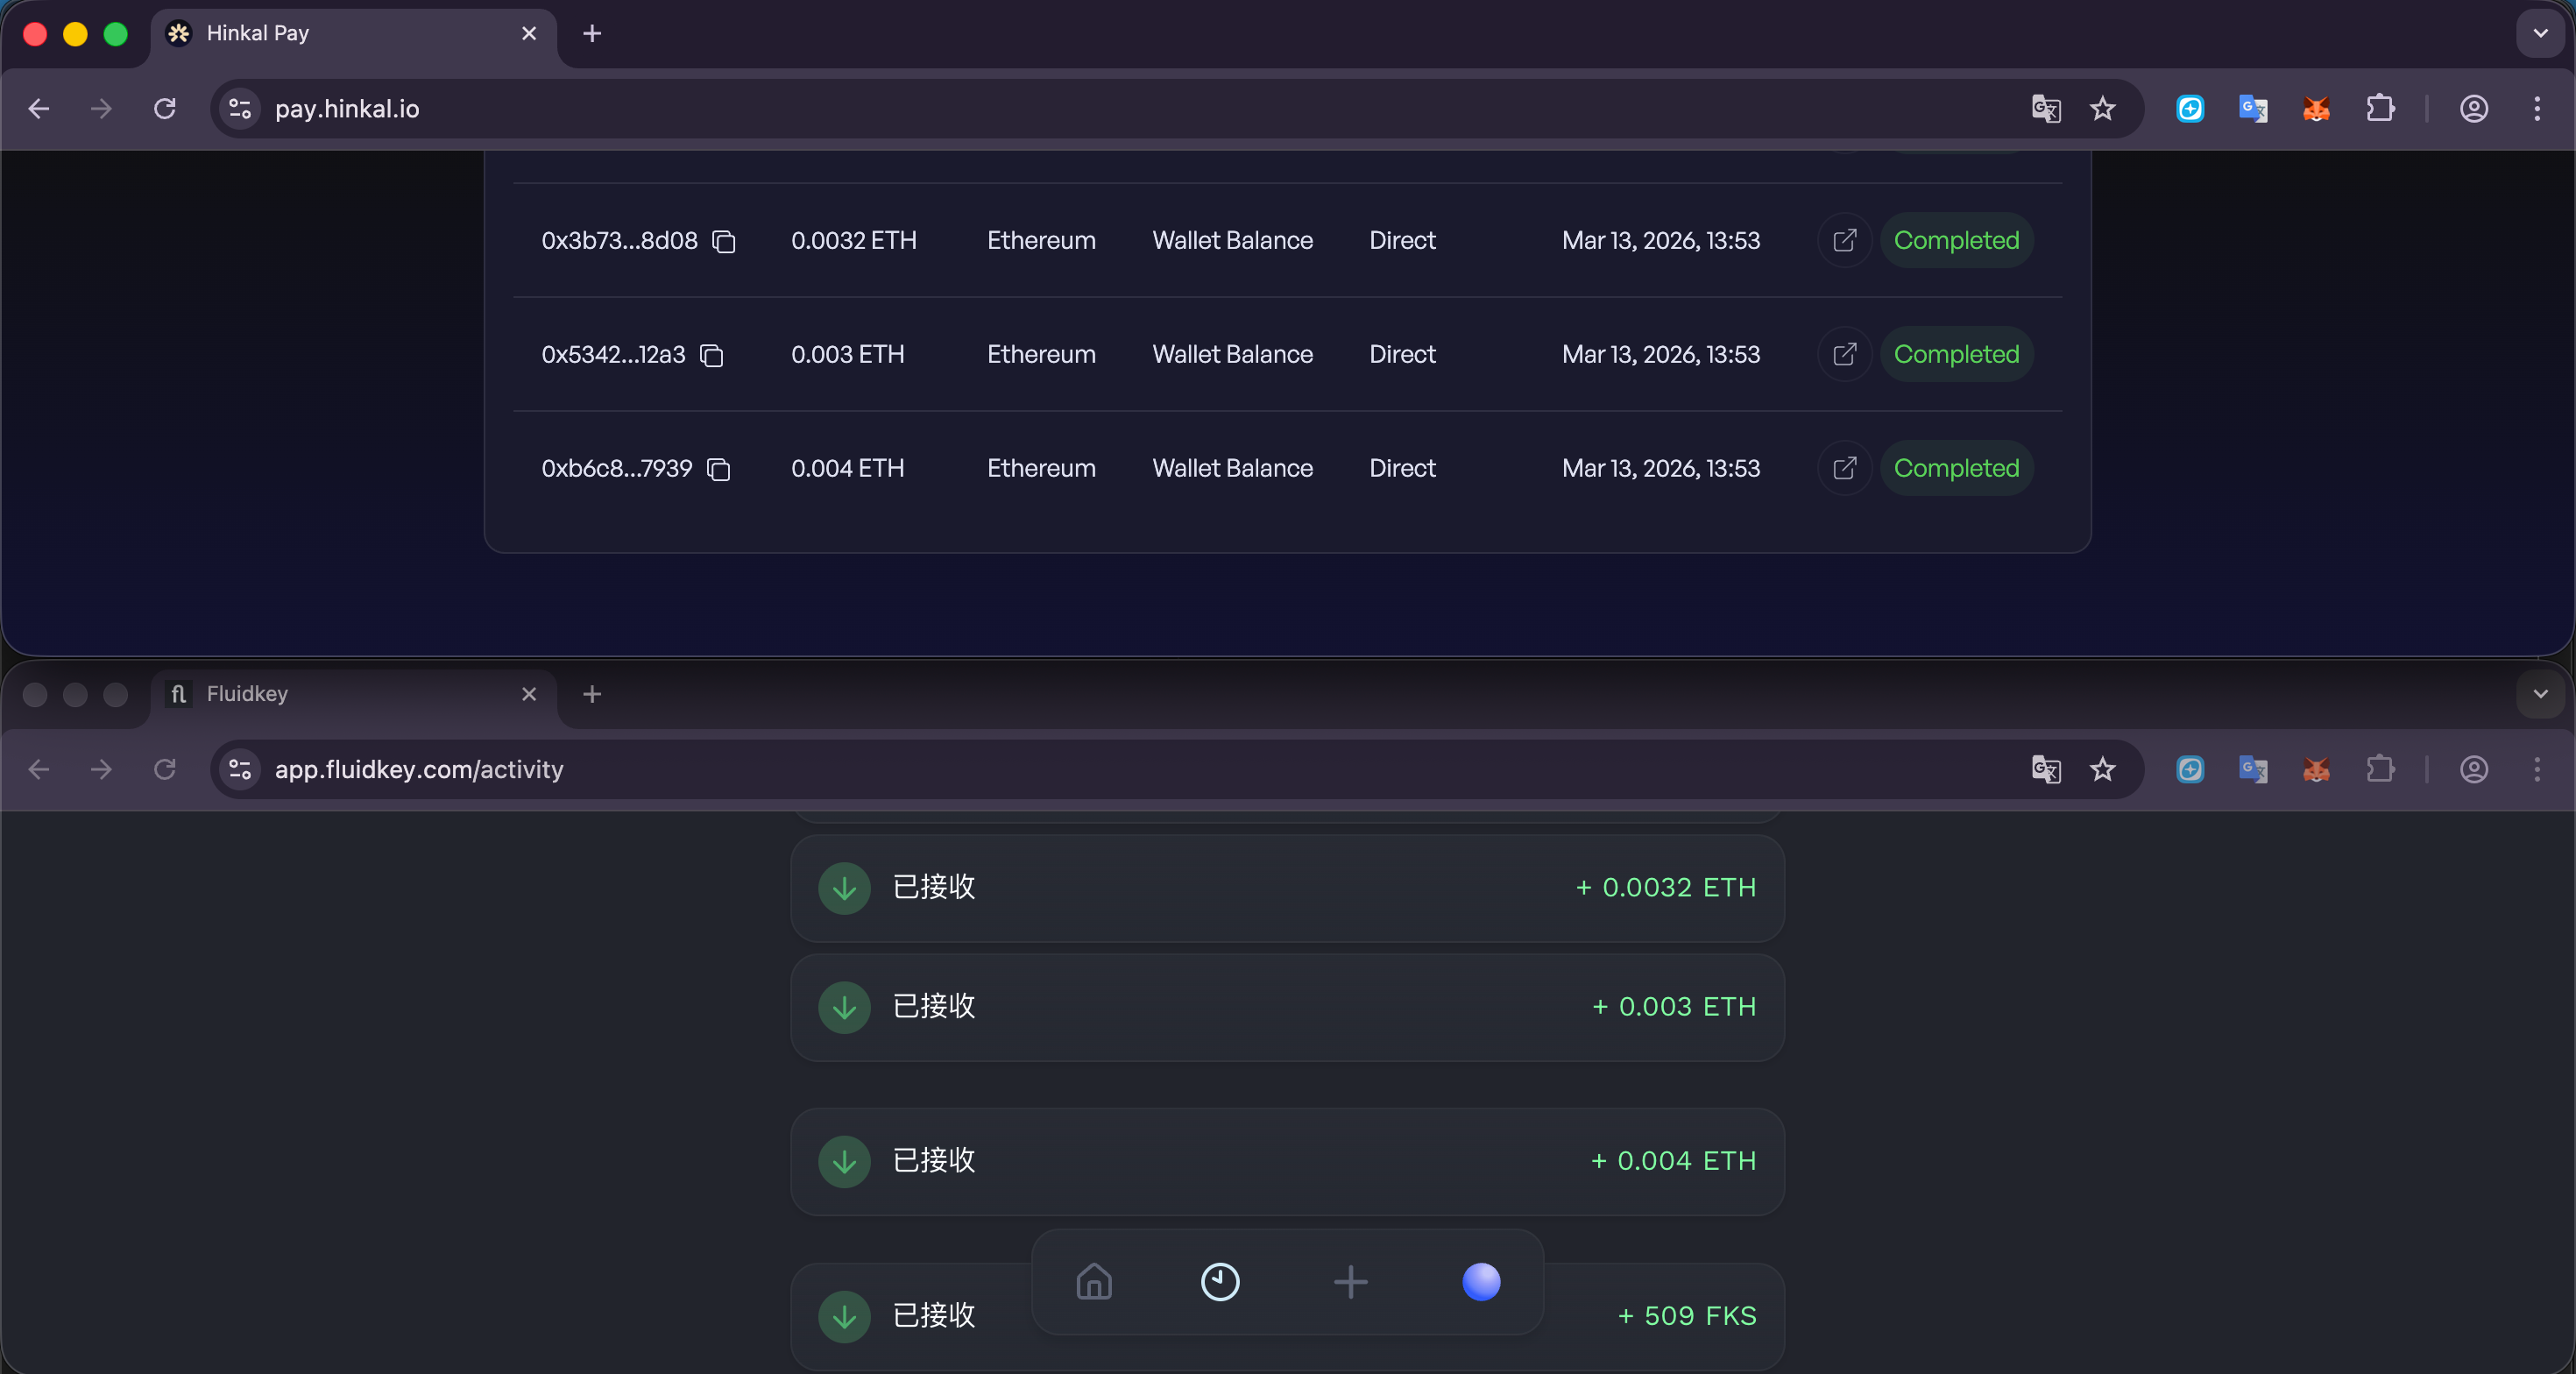The image size is (2576, 1374).
Task: Expand tab search chevron in Fluidkey window
Action: (x=2540, y=694)
